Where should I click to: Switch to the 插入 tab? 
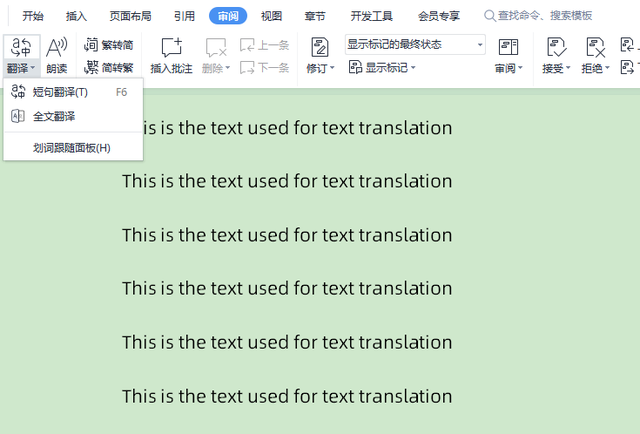(76, 16)
